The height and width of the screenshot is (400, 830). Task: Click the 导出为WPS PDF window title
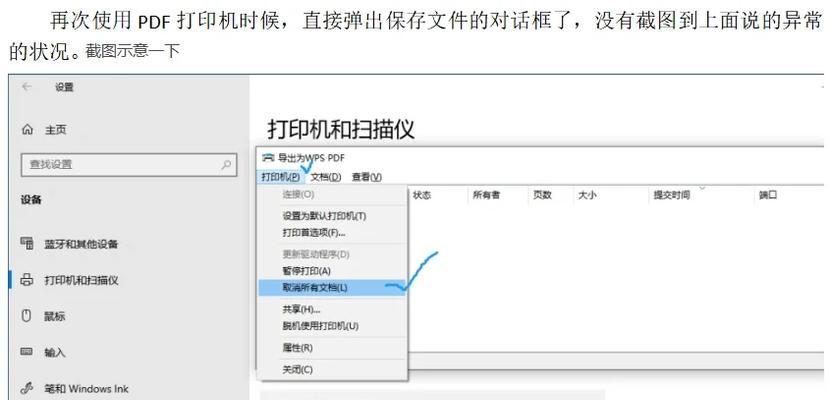pos(311,158)
